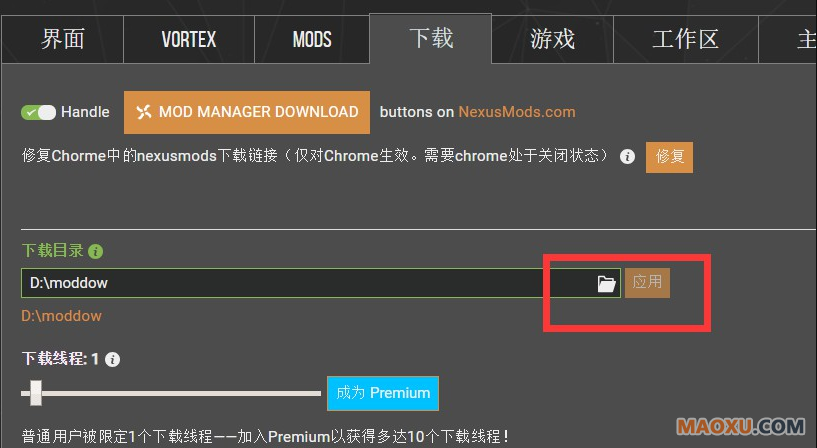The height and width of the screenshot is (448, 817).
Task: Click 成为 Premium button
Action: [383, 393]
